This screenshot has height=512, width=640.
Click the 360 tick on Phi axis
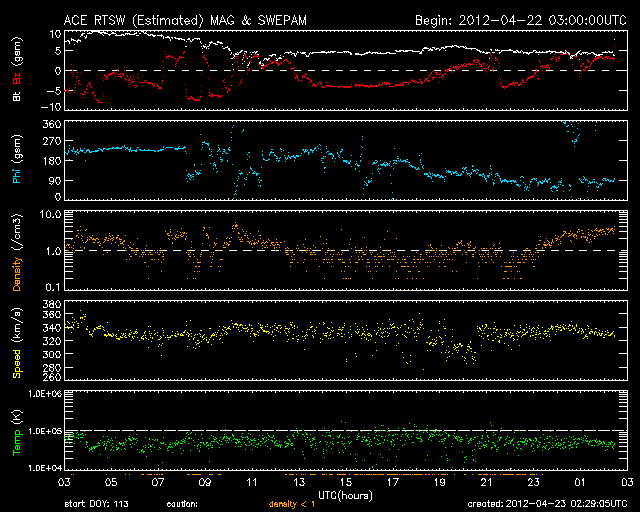point(52,124)
